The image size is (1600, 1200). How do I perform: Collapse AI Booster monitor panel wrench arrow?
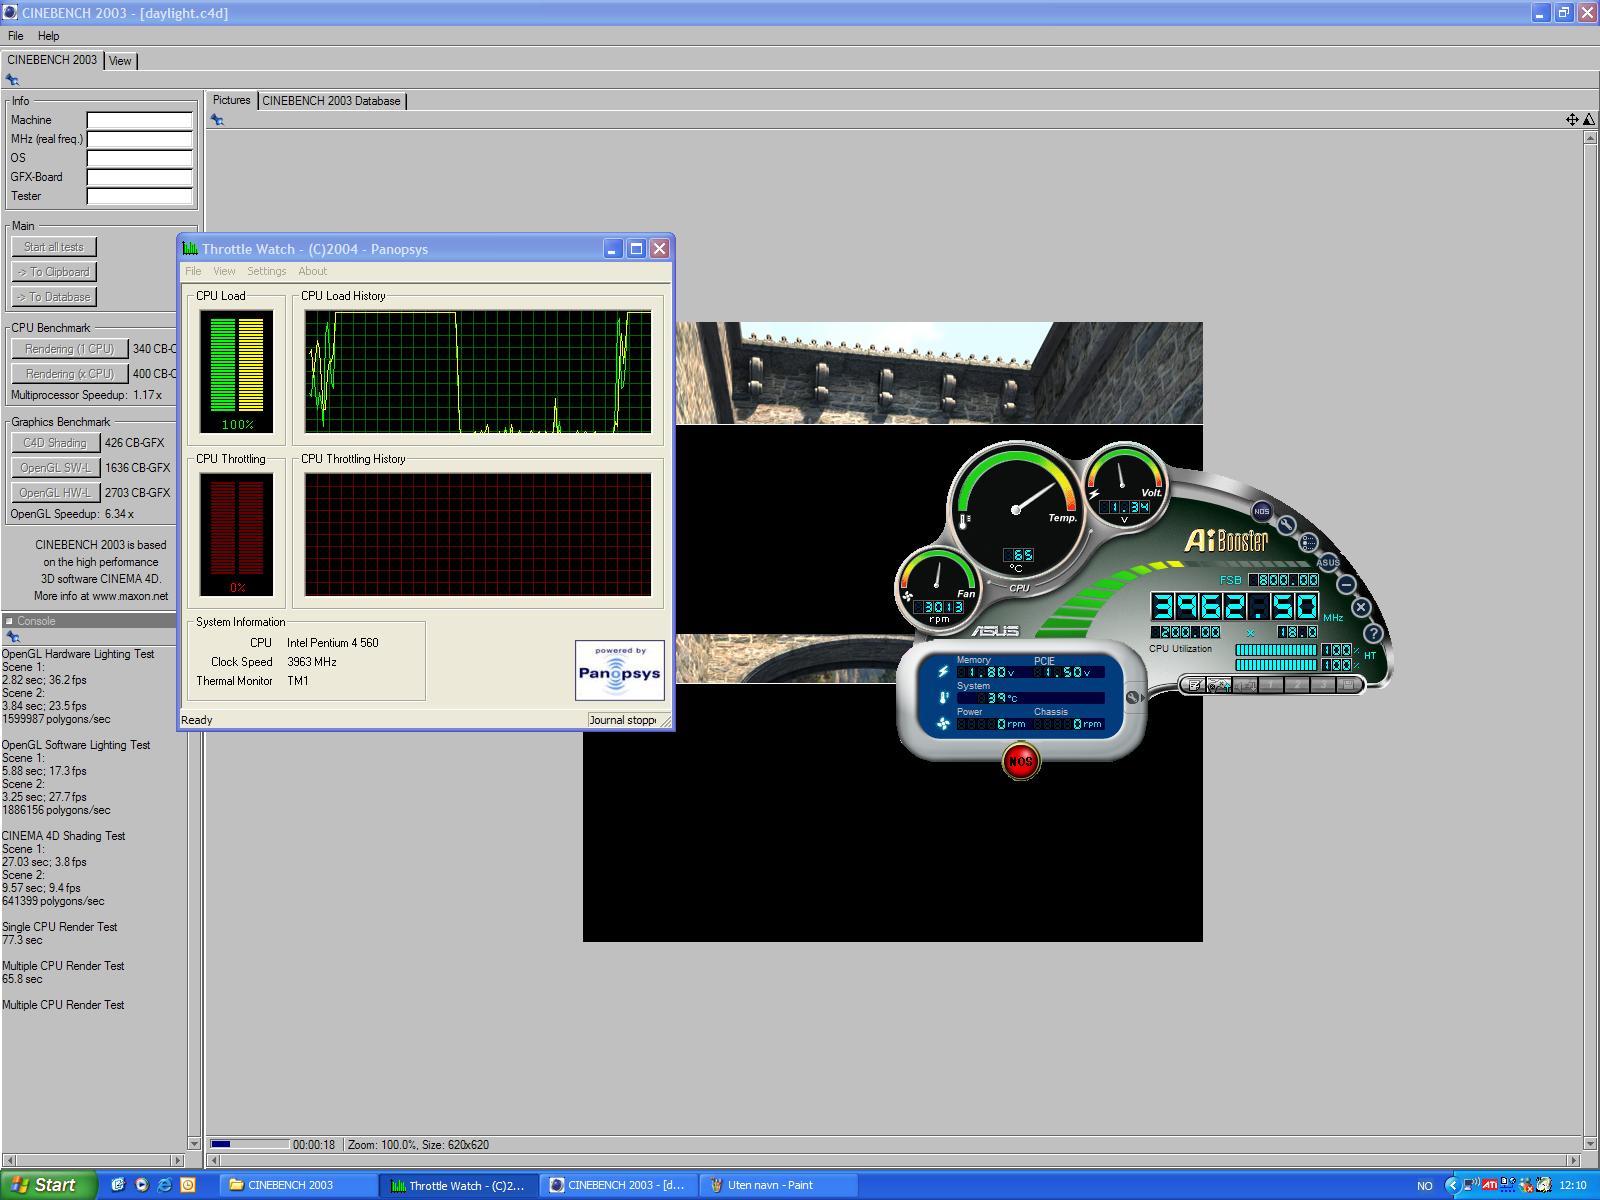tap(1133, 698)
